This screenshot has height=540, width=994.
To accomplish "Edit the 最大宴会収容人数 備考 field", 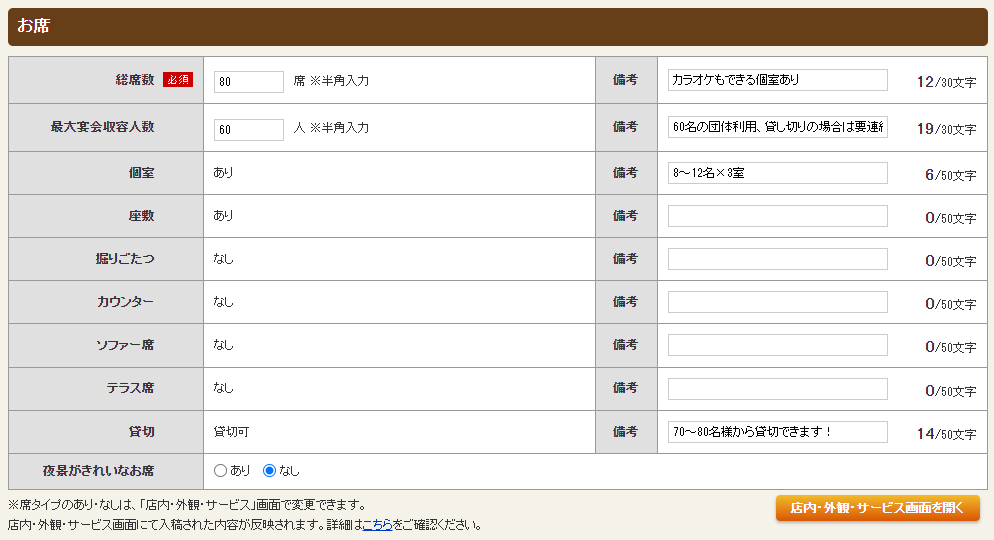I will [777, 127].
